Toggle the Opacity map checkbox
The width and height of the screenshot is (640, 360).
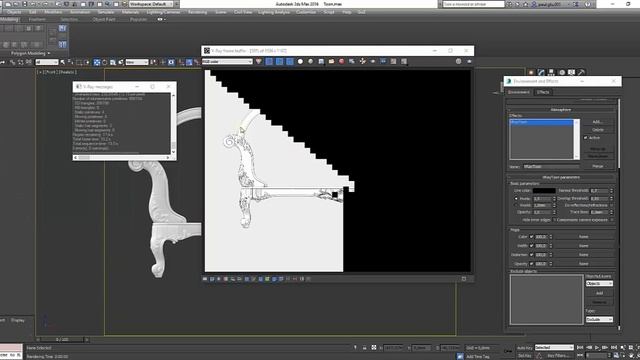pos(531,264)
